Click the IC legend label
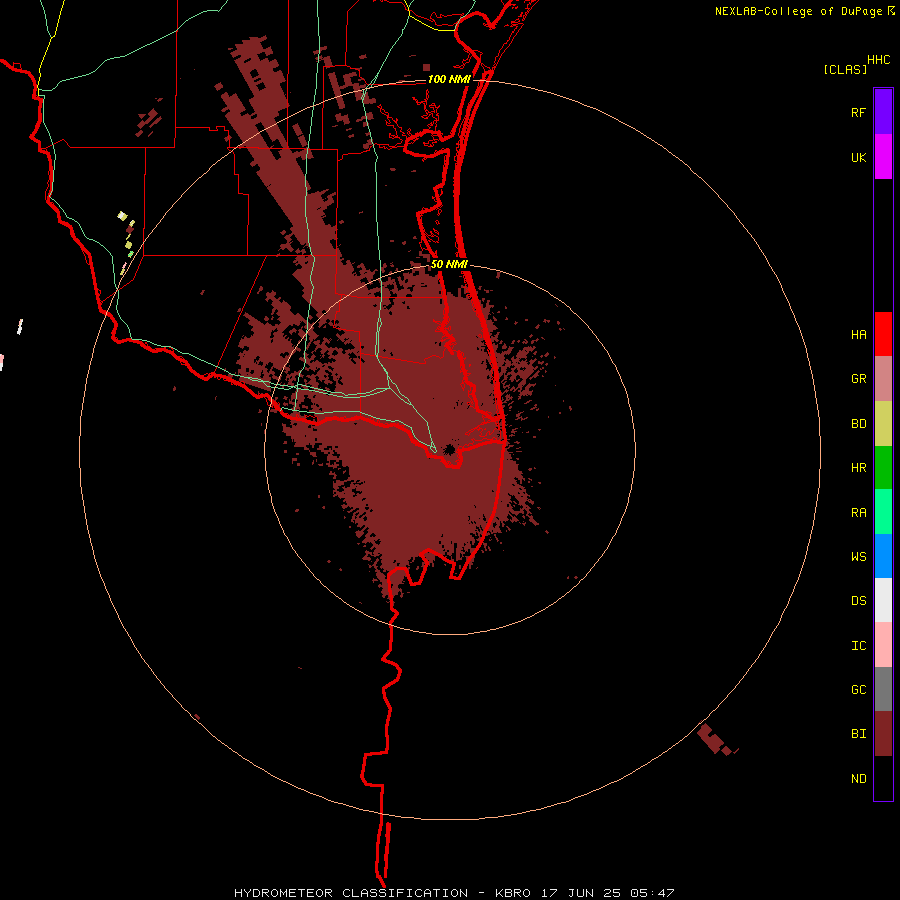This screenshot has width=900, height=900. tap(859, 646)
